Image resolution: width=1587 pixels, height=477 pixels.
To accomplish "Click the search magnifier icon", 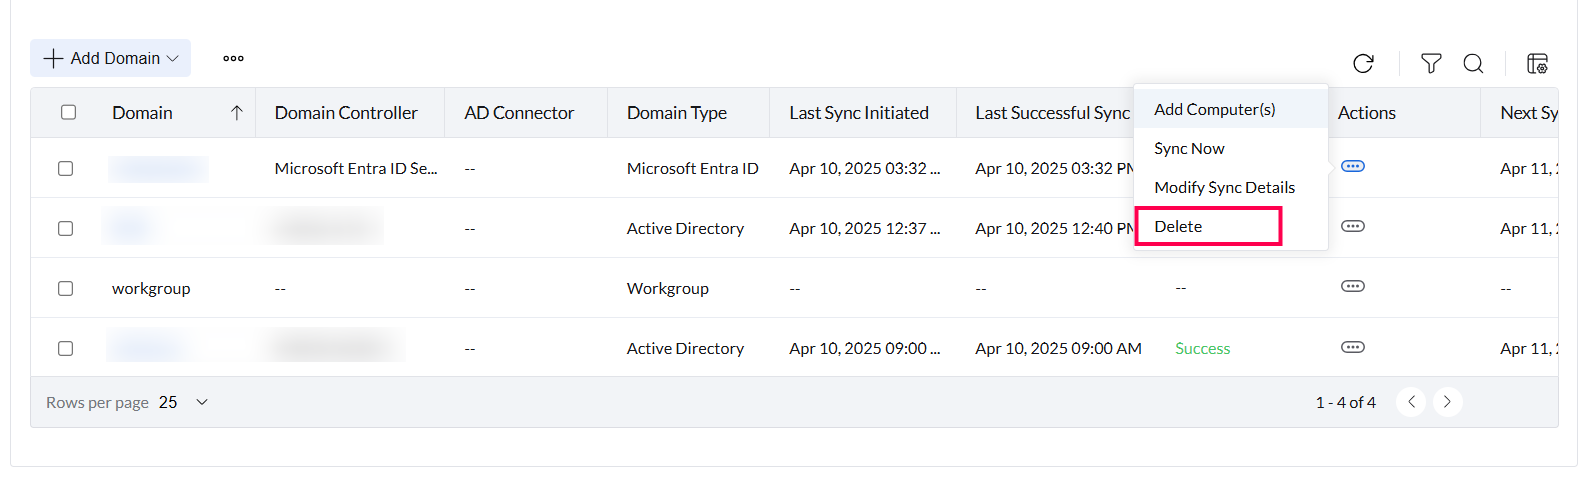I will click(1473, 64).
